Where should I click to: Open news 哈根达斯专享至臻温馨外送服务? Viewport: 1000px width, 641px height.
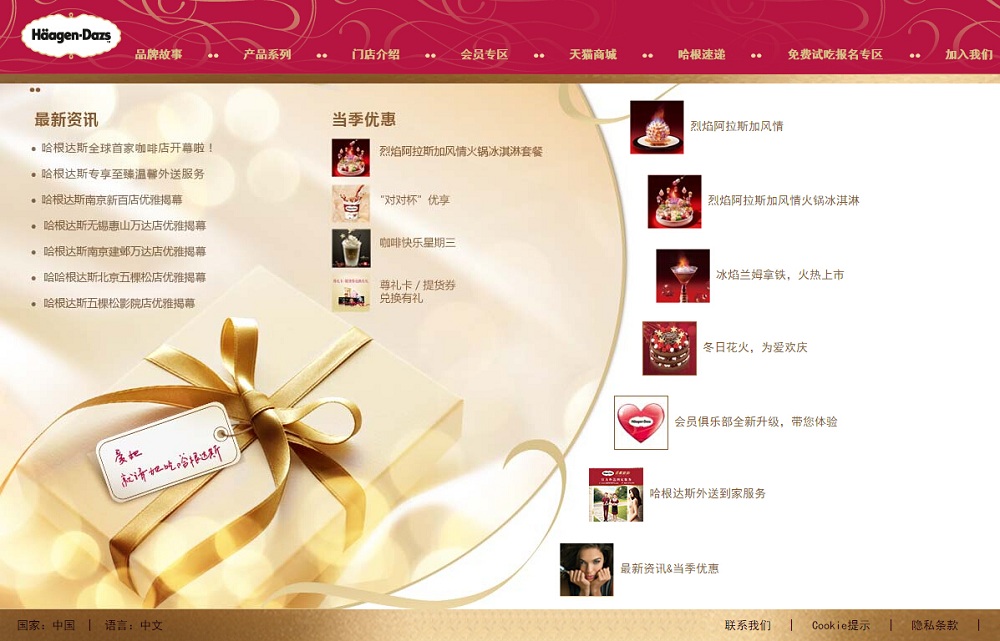[123, 173]
